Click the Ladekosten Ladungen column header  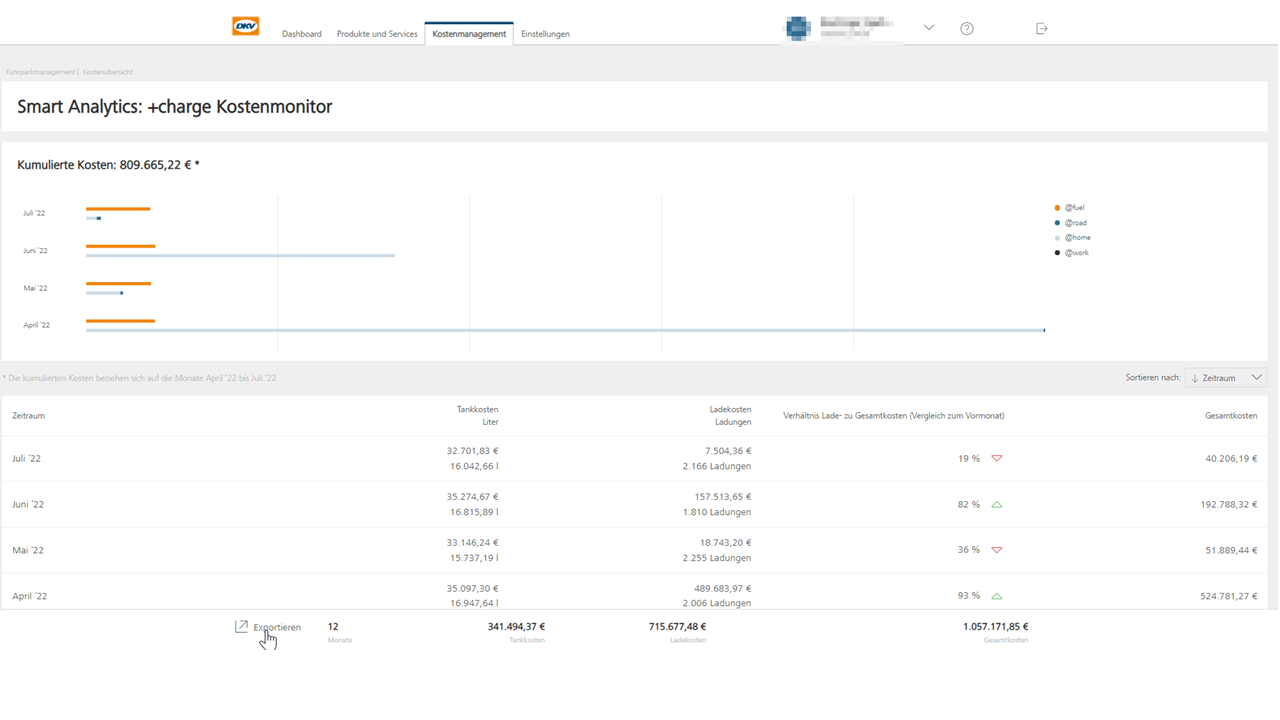(x=730, y=416)
